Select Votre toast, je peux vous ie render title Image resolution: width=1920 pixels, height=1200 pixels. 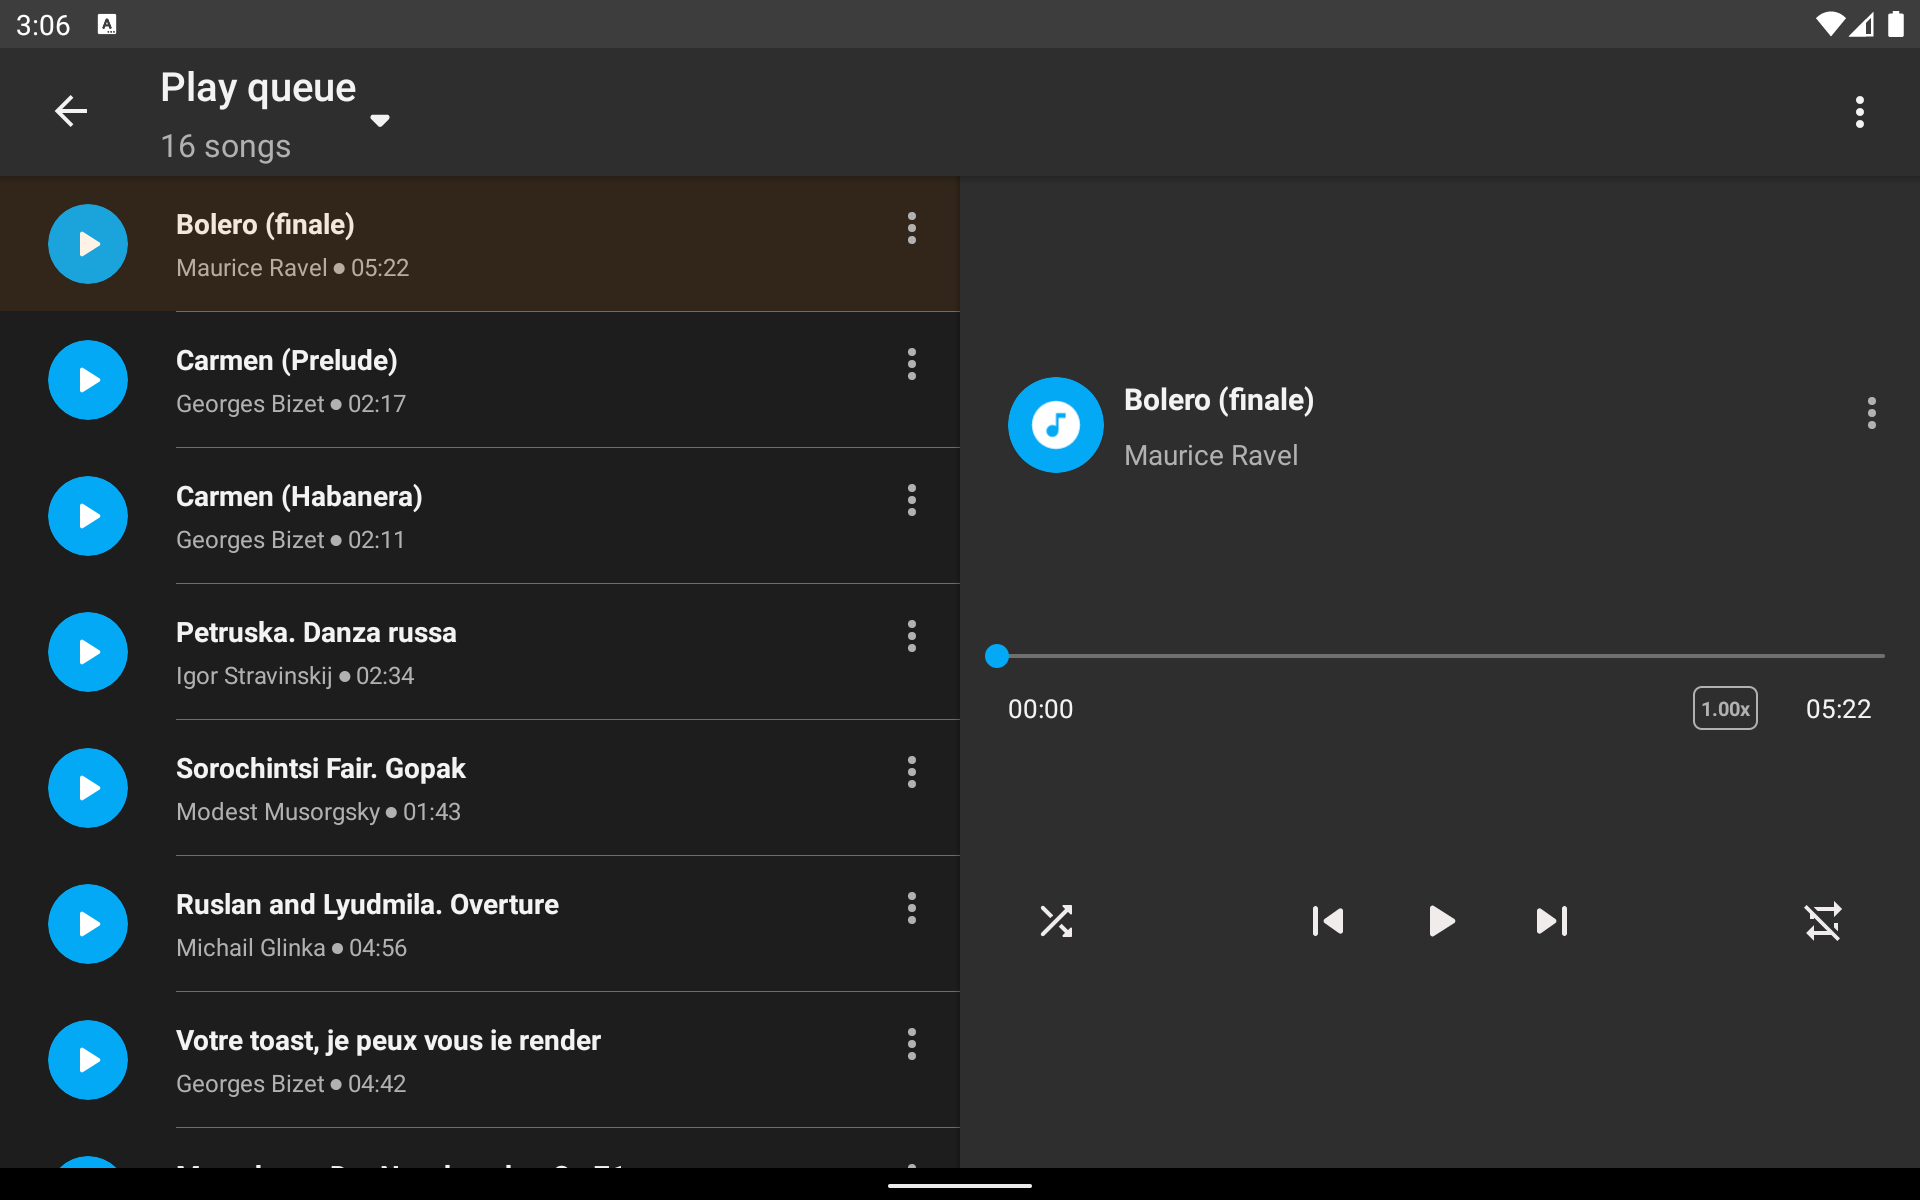pyautogui.click(x=388, y=1041)
